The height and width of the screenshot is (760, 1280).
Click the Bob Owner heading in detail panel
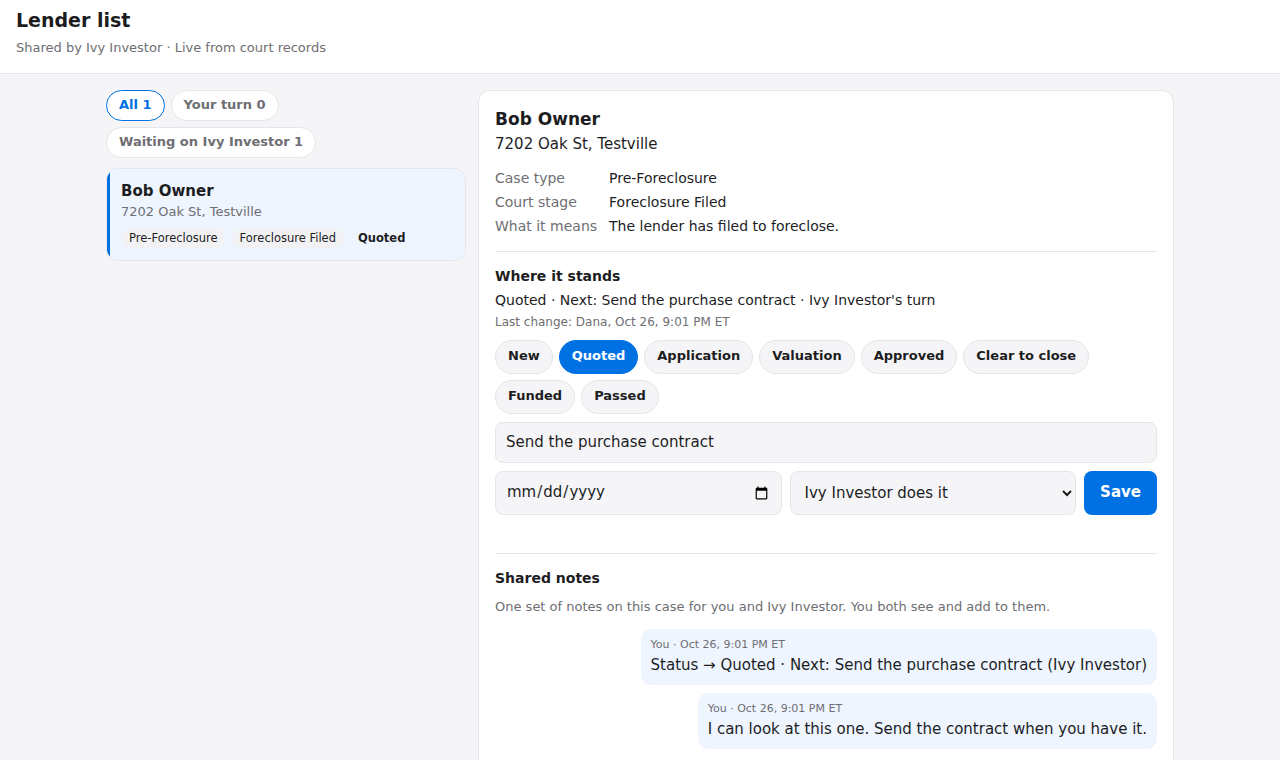(547, 119)
